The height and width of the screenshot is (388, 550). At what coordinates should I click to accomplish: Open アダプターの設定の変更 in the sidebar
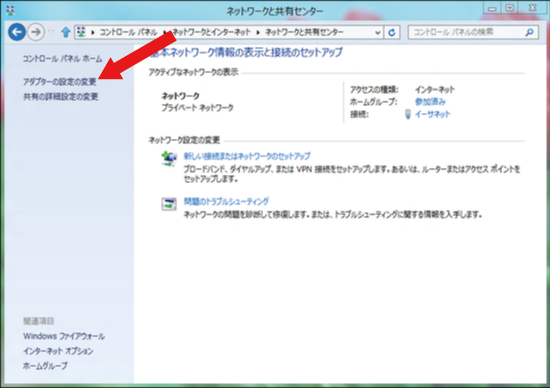click(x=60, y=82)
